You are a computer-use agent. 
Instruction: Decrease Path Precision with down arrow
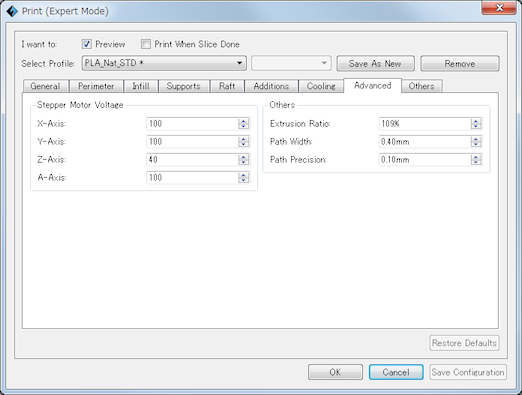point(476,163)
